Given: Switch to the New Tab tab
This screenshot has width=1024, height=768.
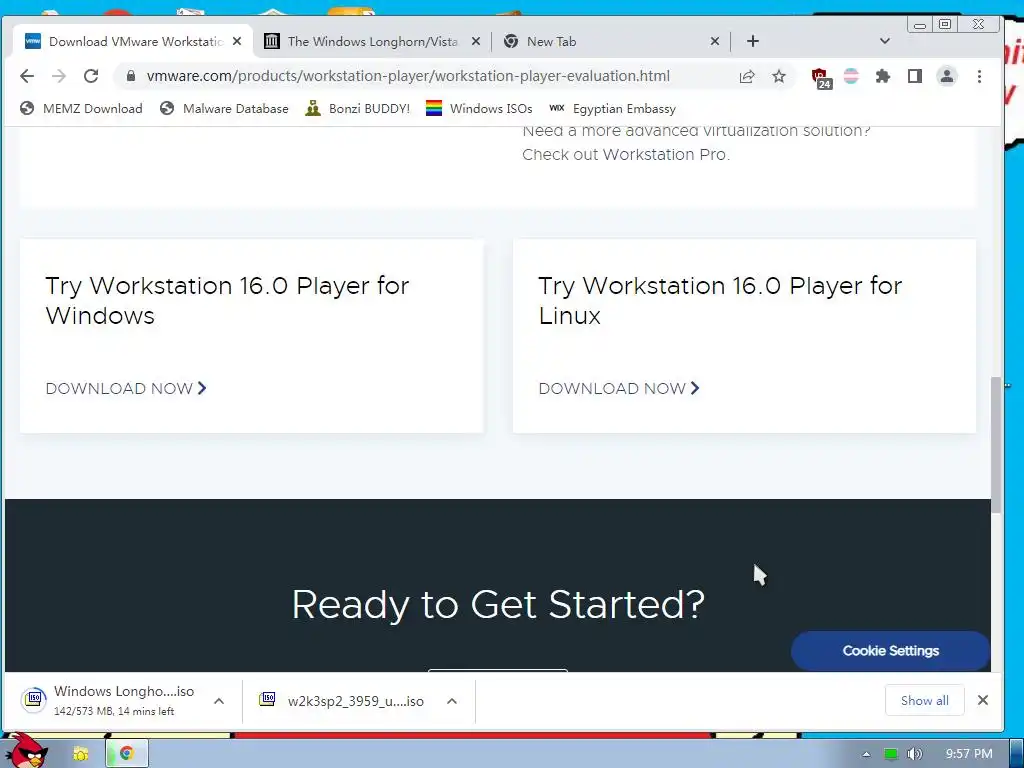Looking at the screenshot, I should pos(611,41).
